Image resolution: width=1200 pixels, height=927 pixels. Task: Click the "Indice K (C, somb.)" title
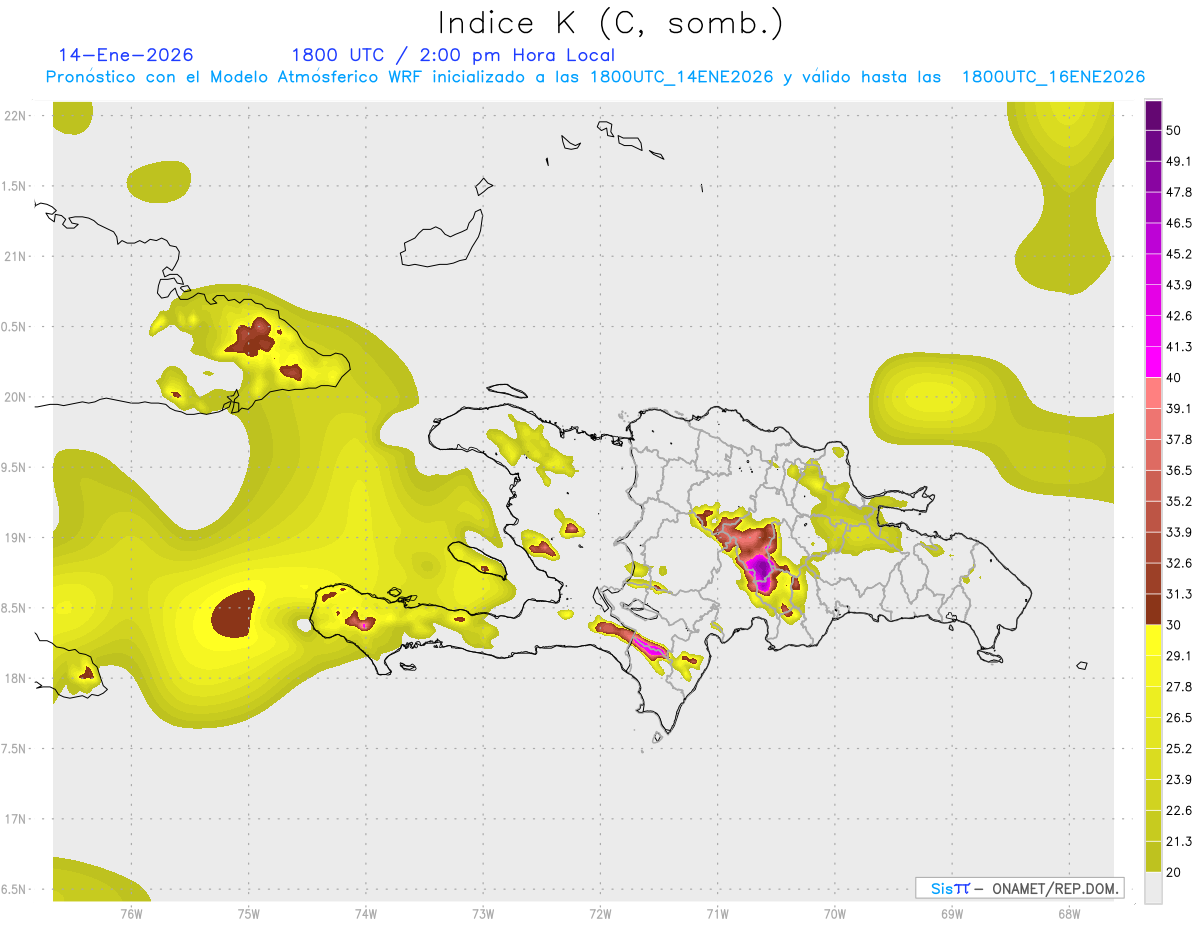click(x=611, y=23)
